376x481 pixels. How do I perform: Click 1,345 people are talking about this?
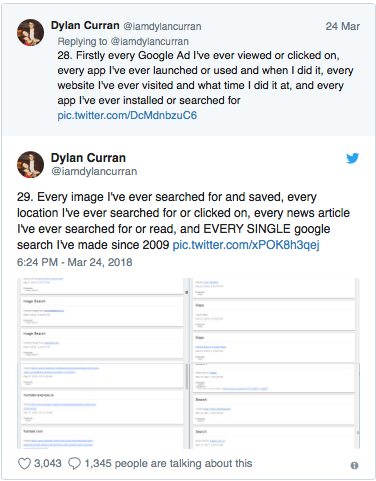point(168,464)
